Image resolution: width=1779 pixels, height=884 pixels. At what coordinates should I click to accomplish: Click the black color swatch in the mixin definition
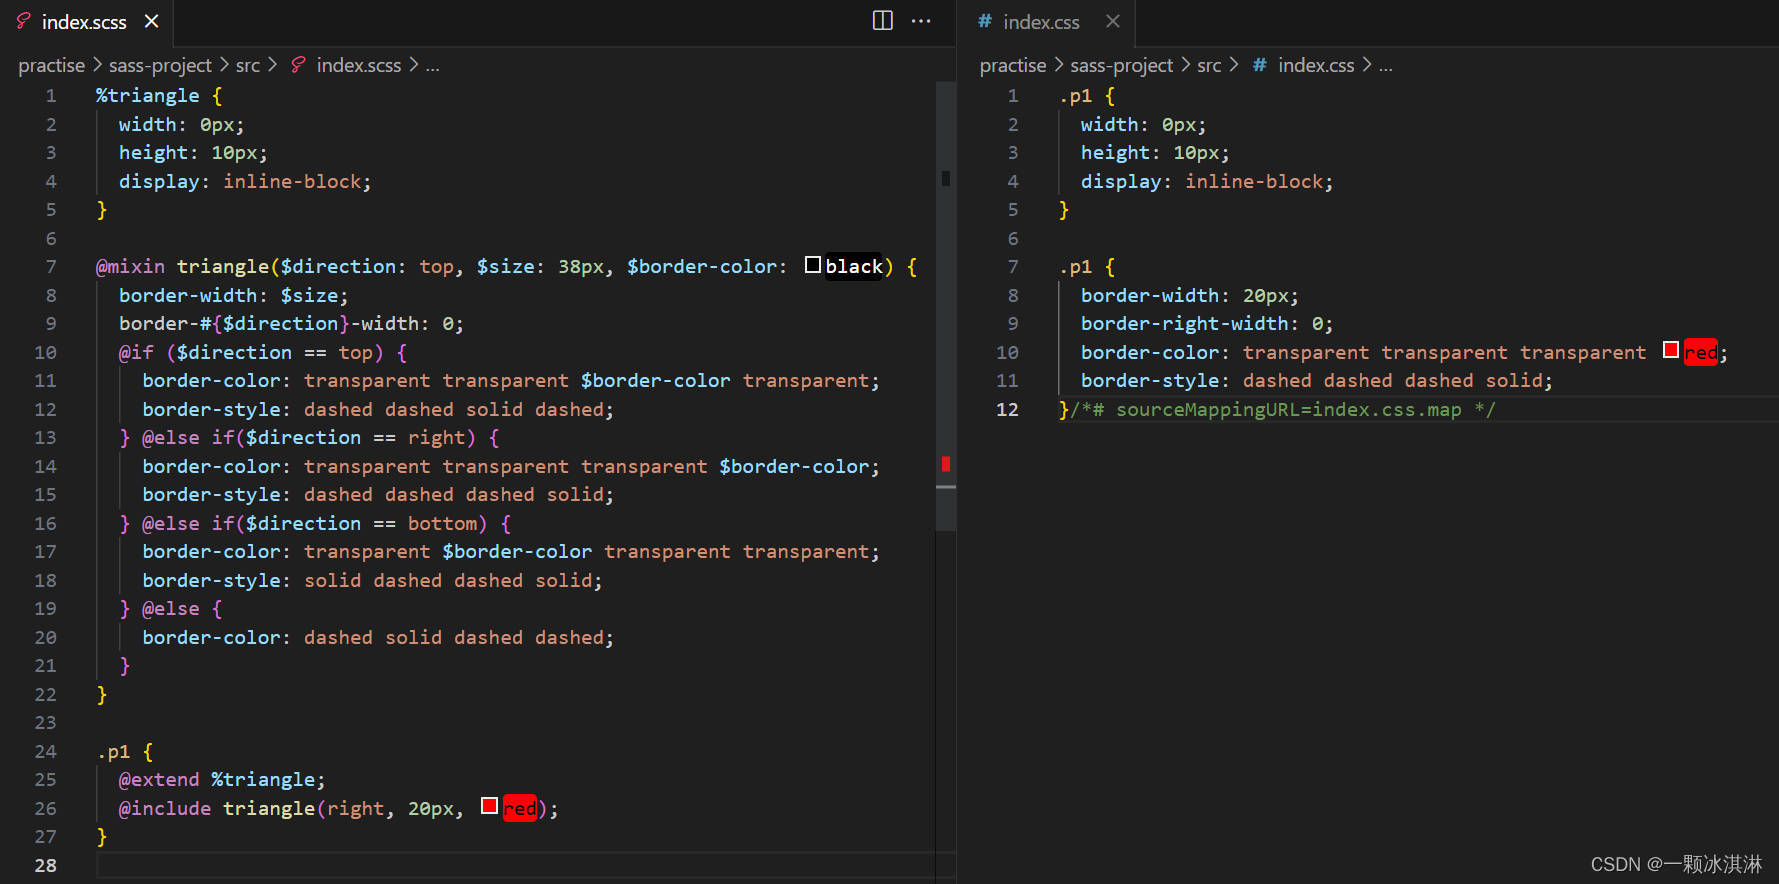[813, 265]
